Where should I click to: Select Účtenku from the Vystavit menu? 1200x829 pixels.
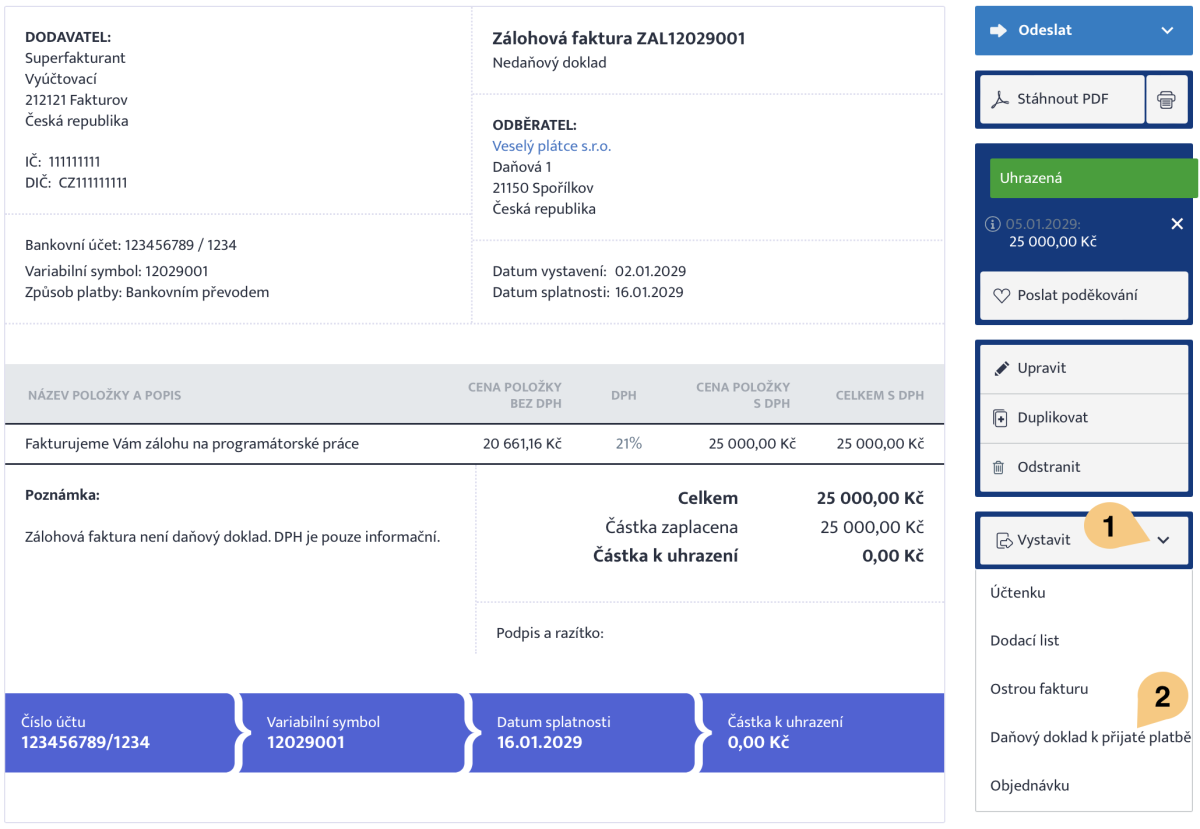click(1017, 593)
